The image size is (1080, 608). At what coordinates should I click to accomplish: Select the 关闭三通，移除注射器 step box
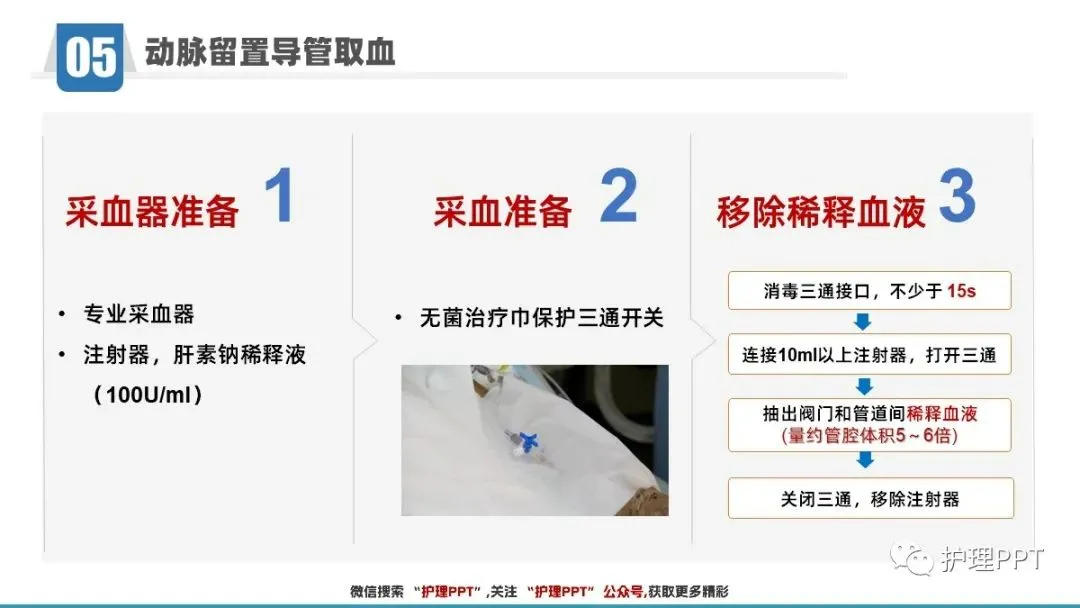[x=871, y=498]
